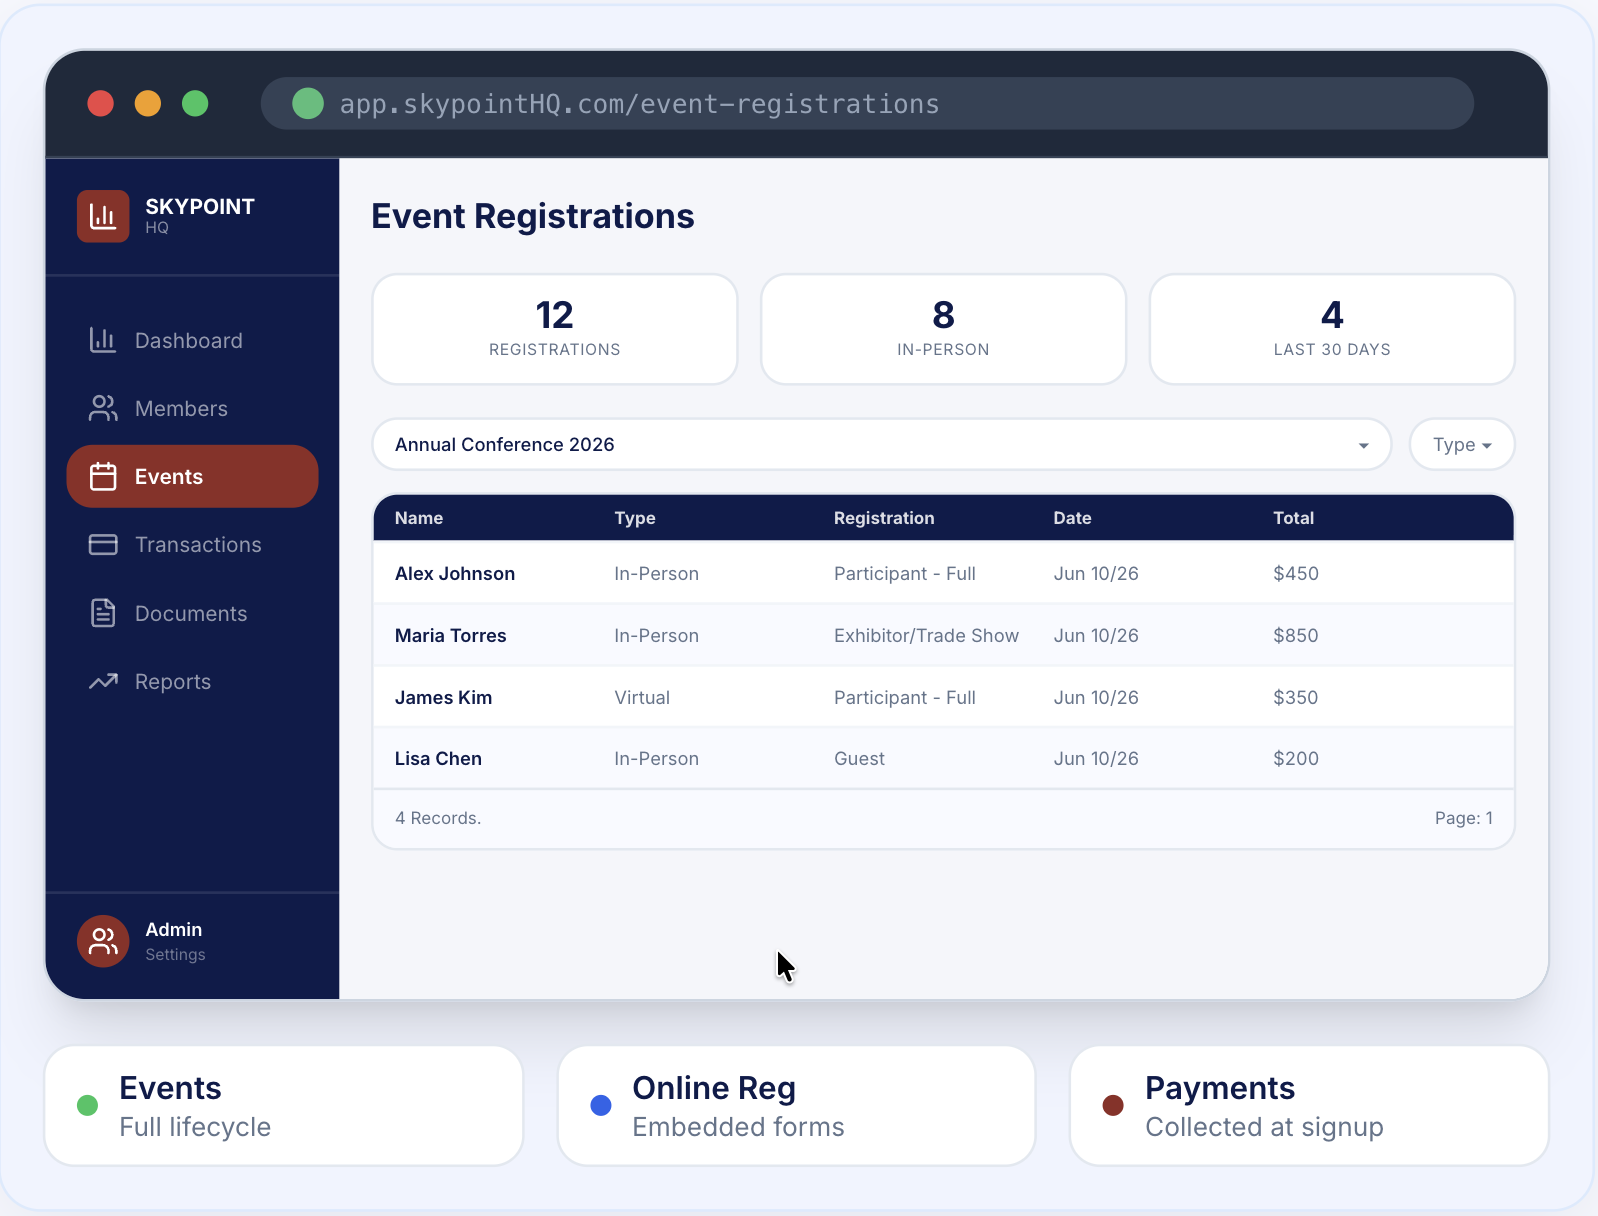Click the Reports trend arrow icon
Image resolution: width=1598 pixels, height=1216 pixels.
(x=103, y=681)
